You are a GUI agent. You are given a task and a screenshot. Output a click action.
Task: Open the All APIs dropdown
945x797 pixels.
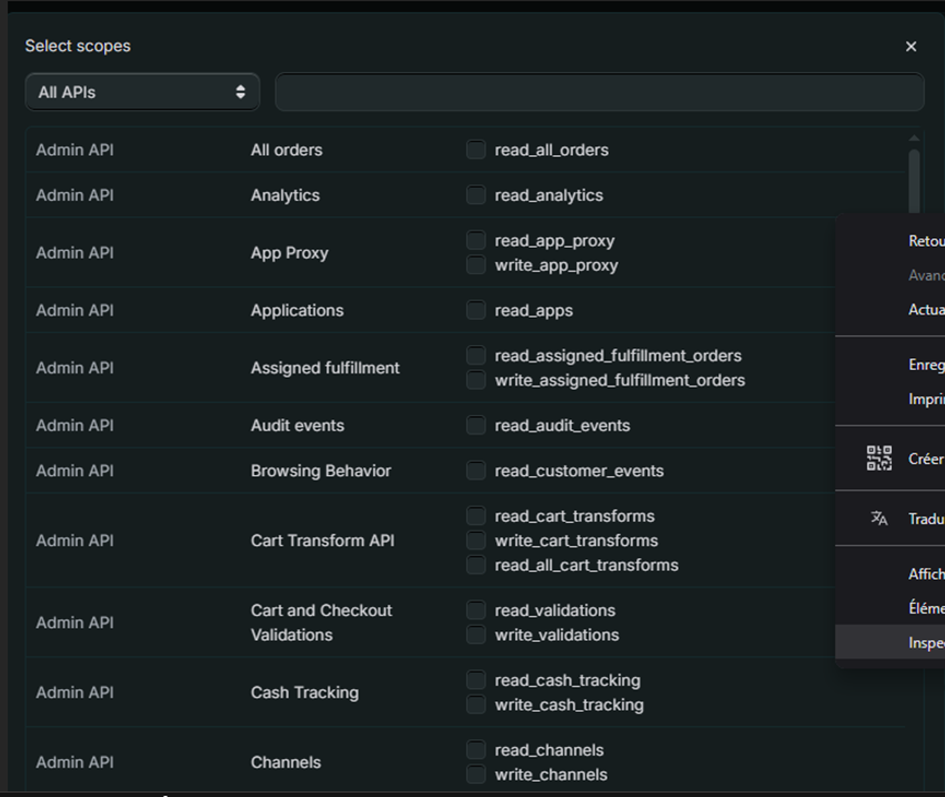(142, 92)
